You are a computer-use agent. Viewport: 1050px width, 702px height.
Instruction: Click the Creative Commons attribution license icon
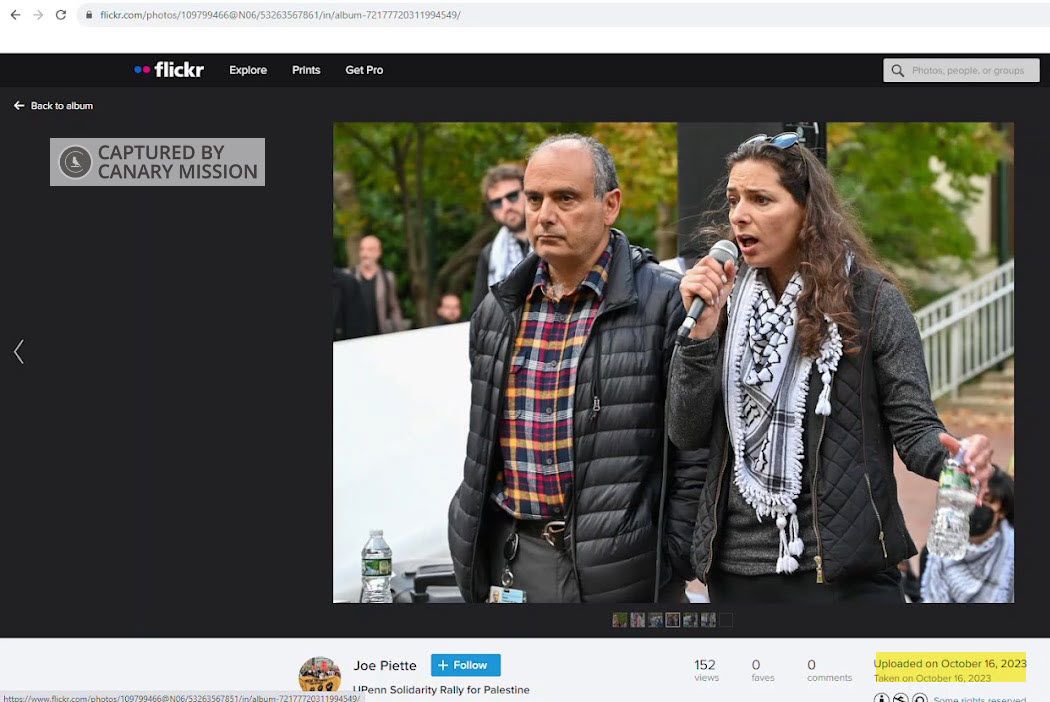(882, 698)
